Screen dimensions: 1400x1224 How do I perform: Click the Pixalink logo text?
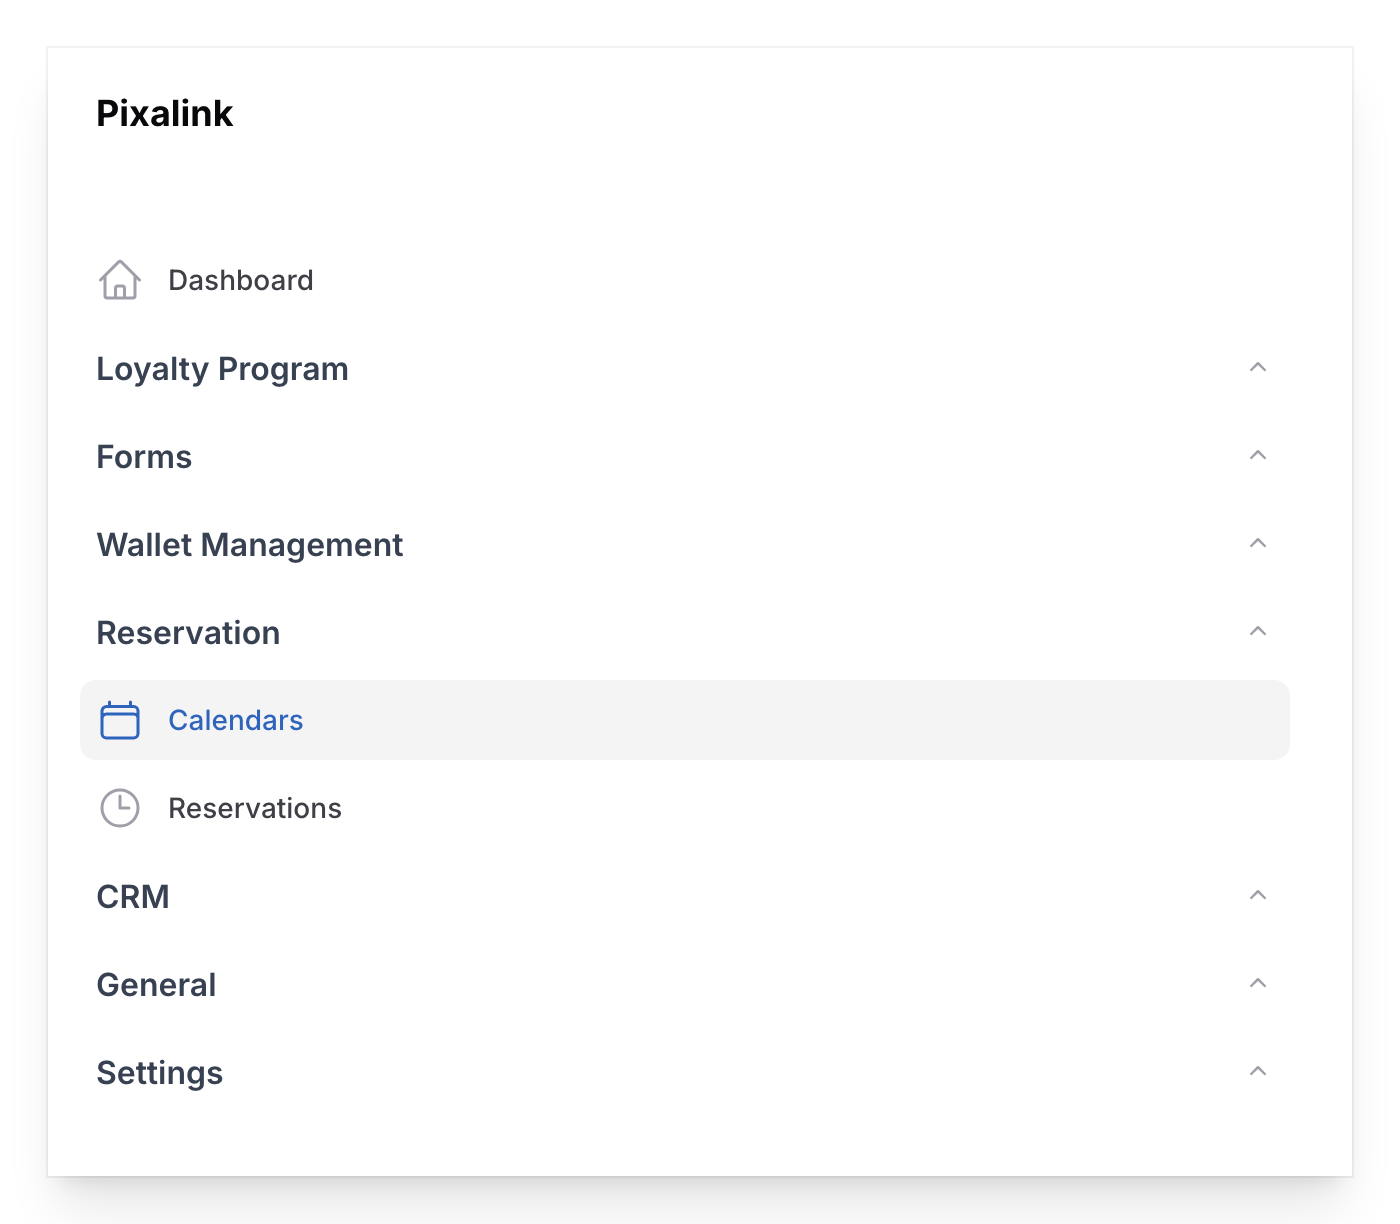164,113
